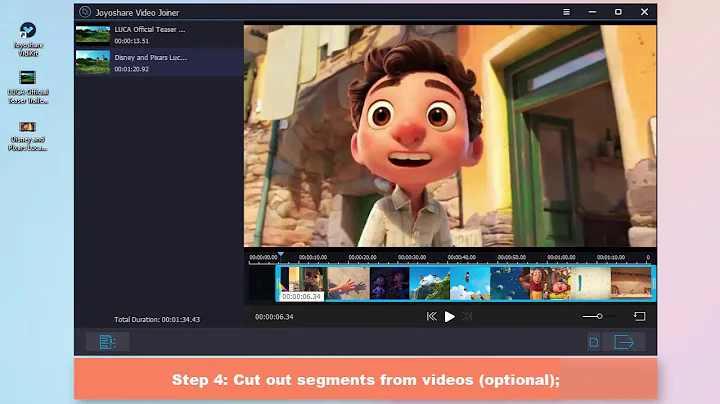Open the Joyoshare hamburger menu
The width and height of the screenshot is (720, 404).
pyautogui.click(x=566, y=12)
